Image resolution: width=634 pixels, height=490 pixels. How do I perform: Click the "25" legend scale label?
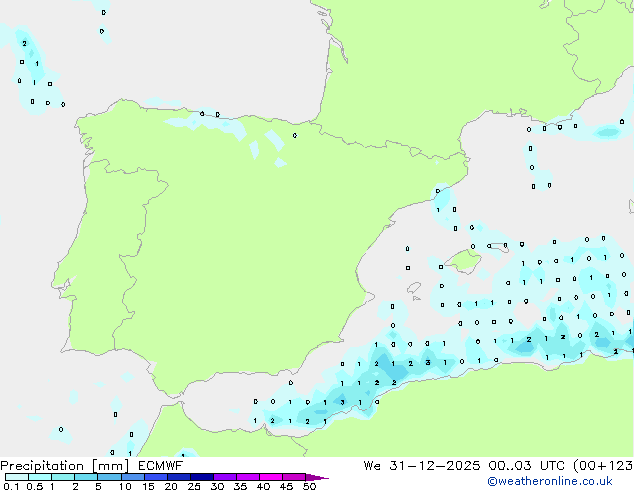194,486
